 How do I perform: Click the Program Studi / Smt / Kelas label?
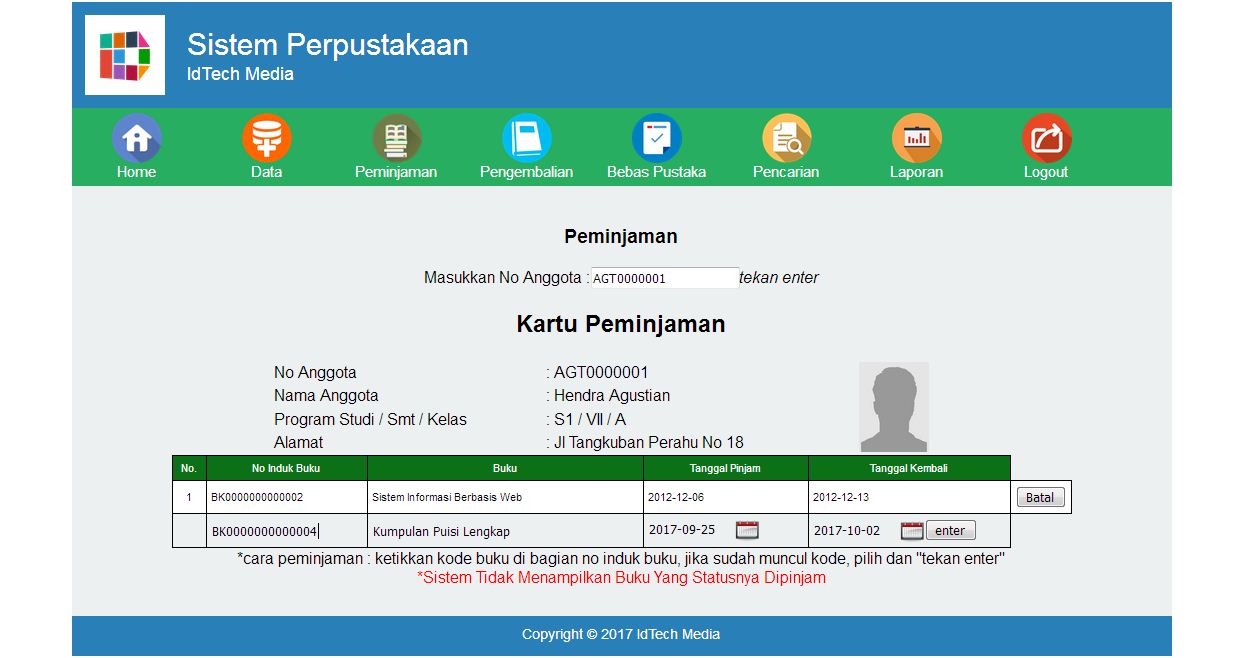point(370,420)
